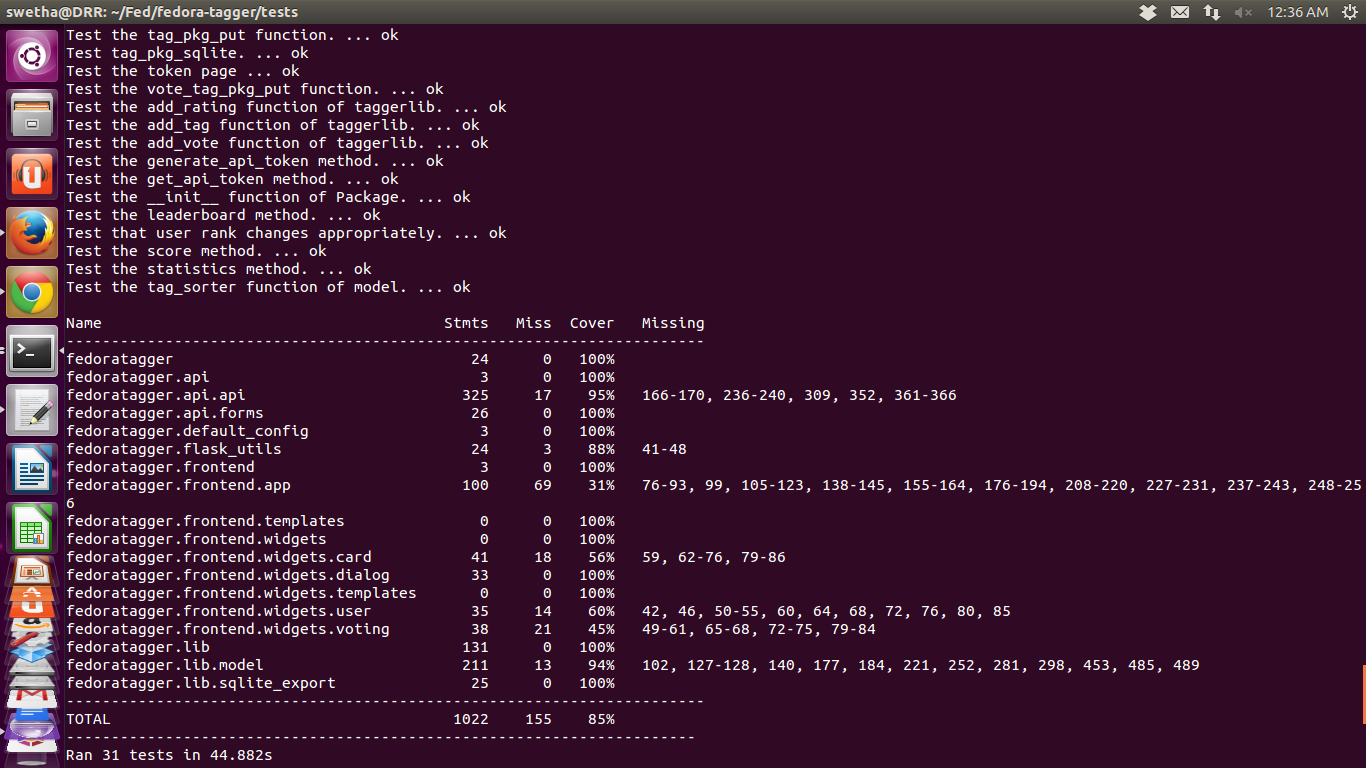
Task: Open LibreOffice Impress from the launcher
Action: click(32, 570)
